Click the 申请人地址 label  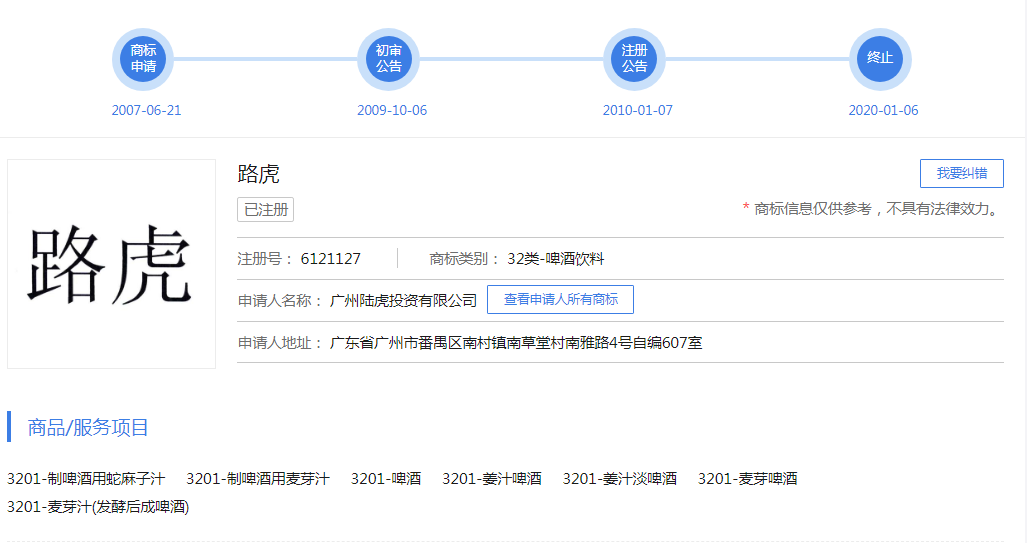pos(280,343)
